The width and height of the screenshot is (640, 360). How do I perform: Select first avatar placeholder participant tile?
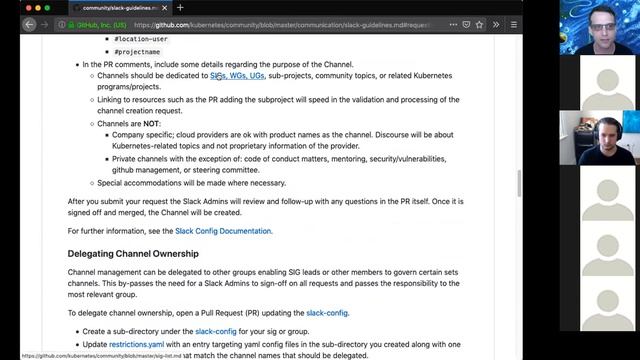point(607,82)
